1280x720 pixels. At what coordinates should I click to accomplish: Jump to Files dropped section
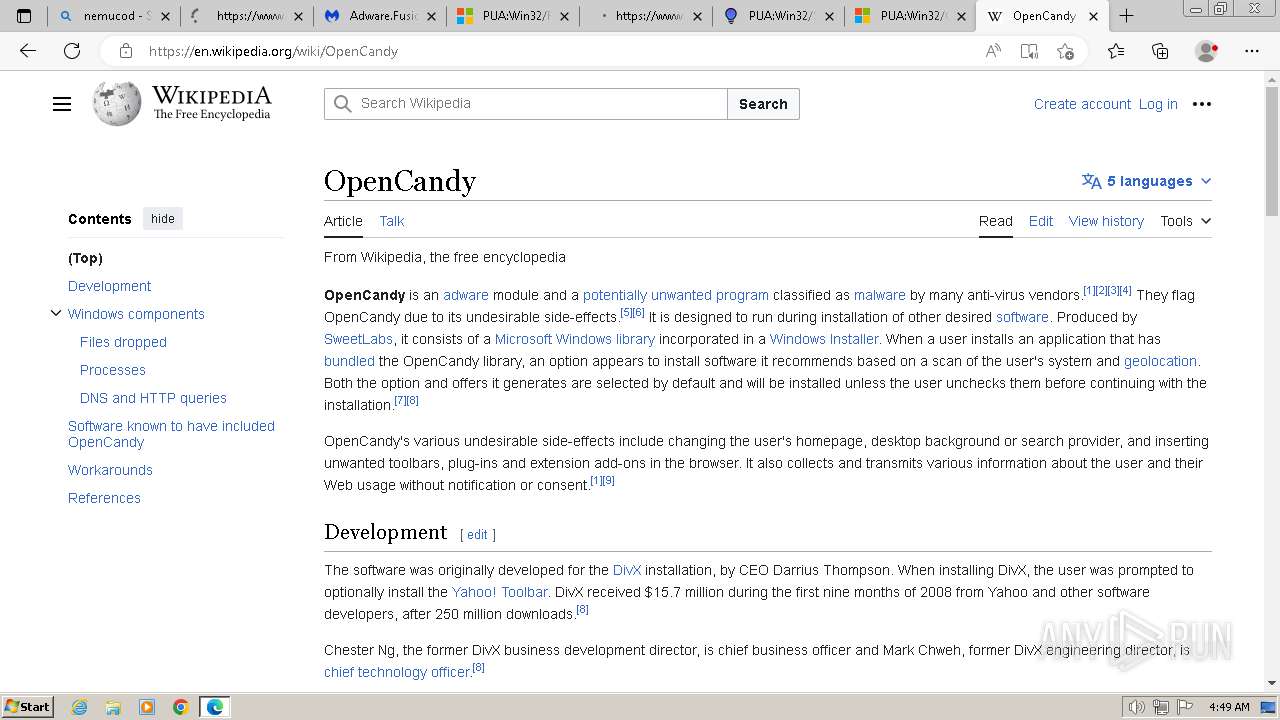point(123,342)
